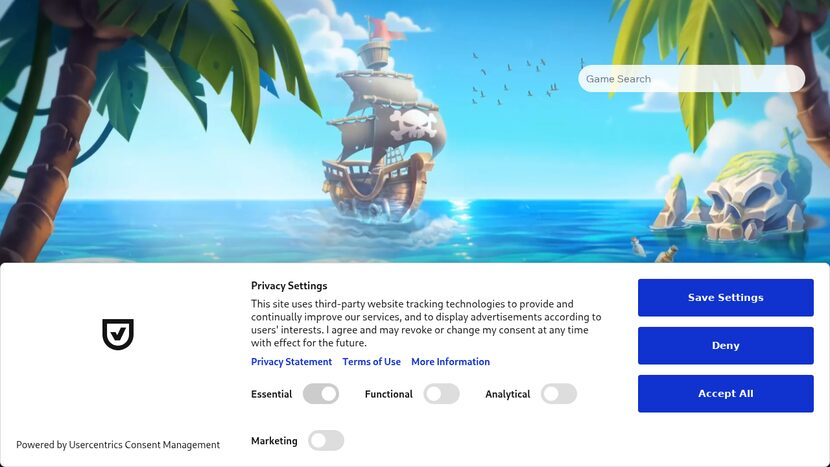
Task: Click the Accept All button
Action: [x=726, y=393]
